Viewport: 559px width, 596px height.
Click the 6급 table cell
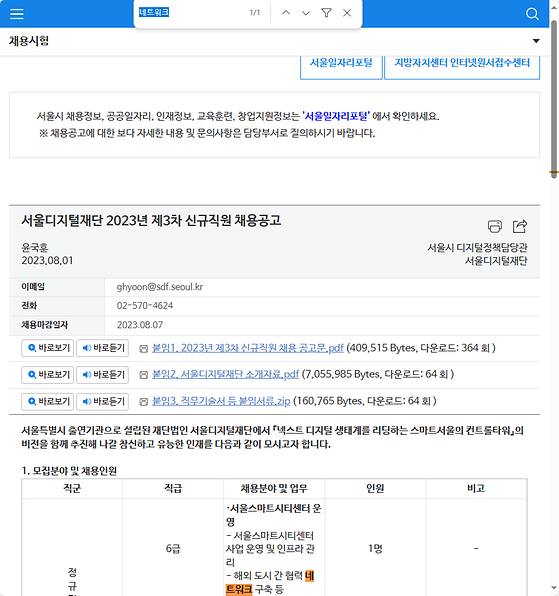point(173,548)
